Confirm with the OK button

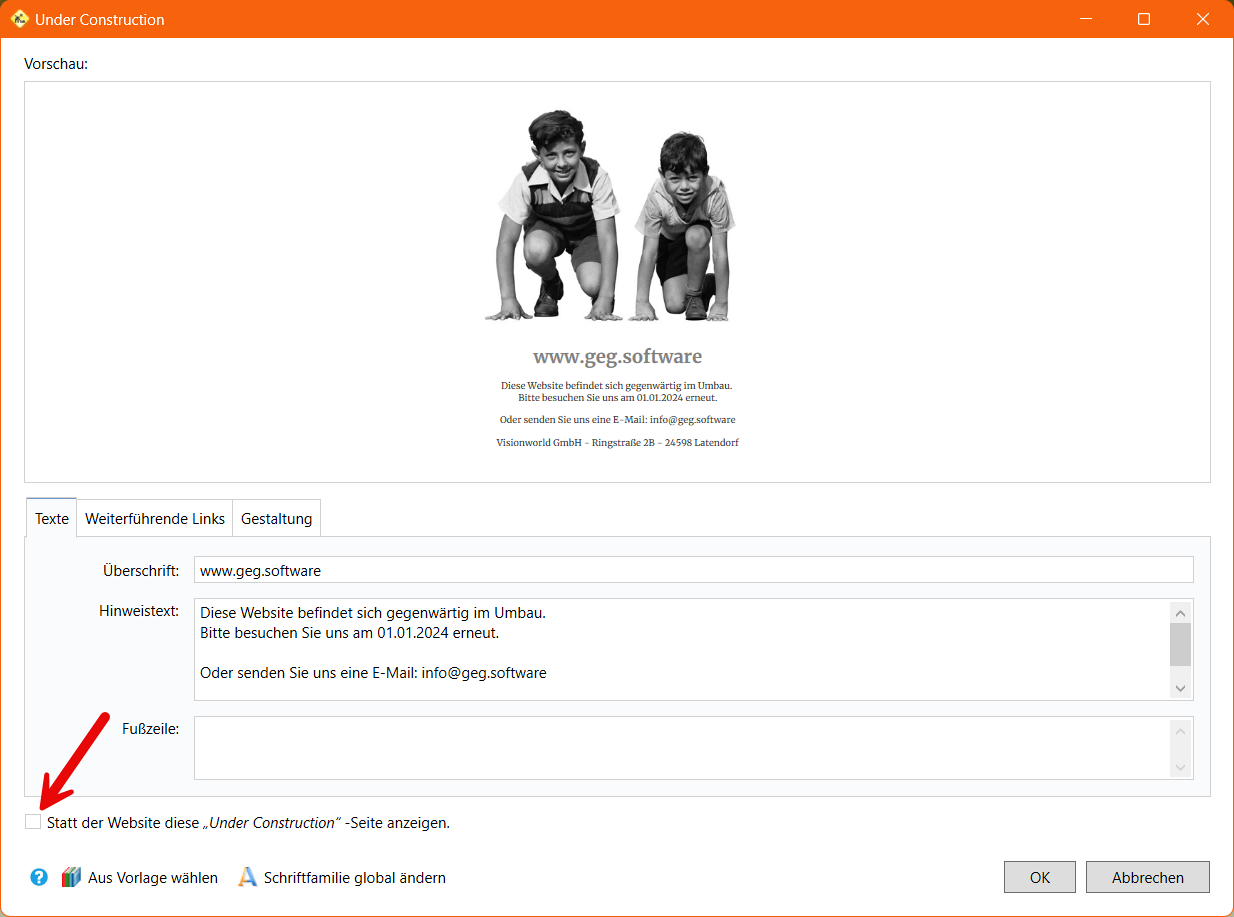pyautogui.click(x=1040, y=877)
